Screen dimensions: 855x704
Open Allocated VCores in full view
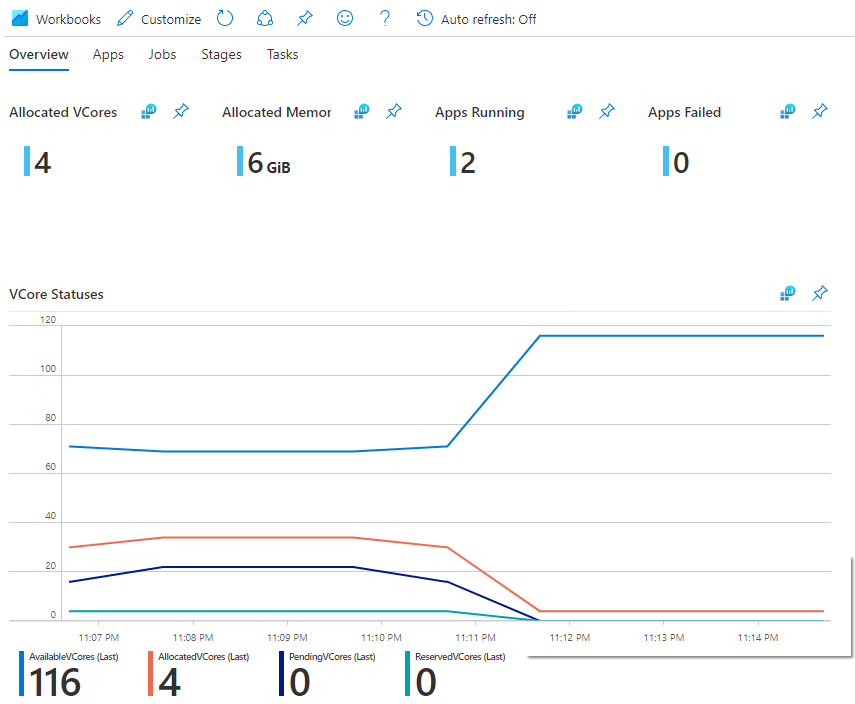(x=148, y=112)
